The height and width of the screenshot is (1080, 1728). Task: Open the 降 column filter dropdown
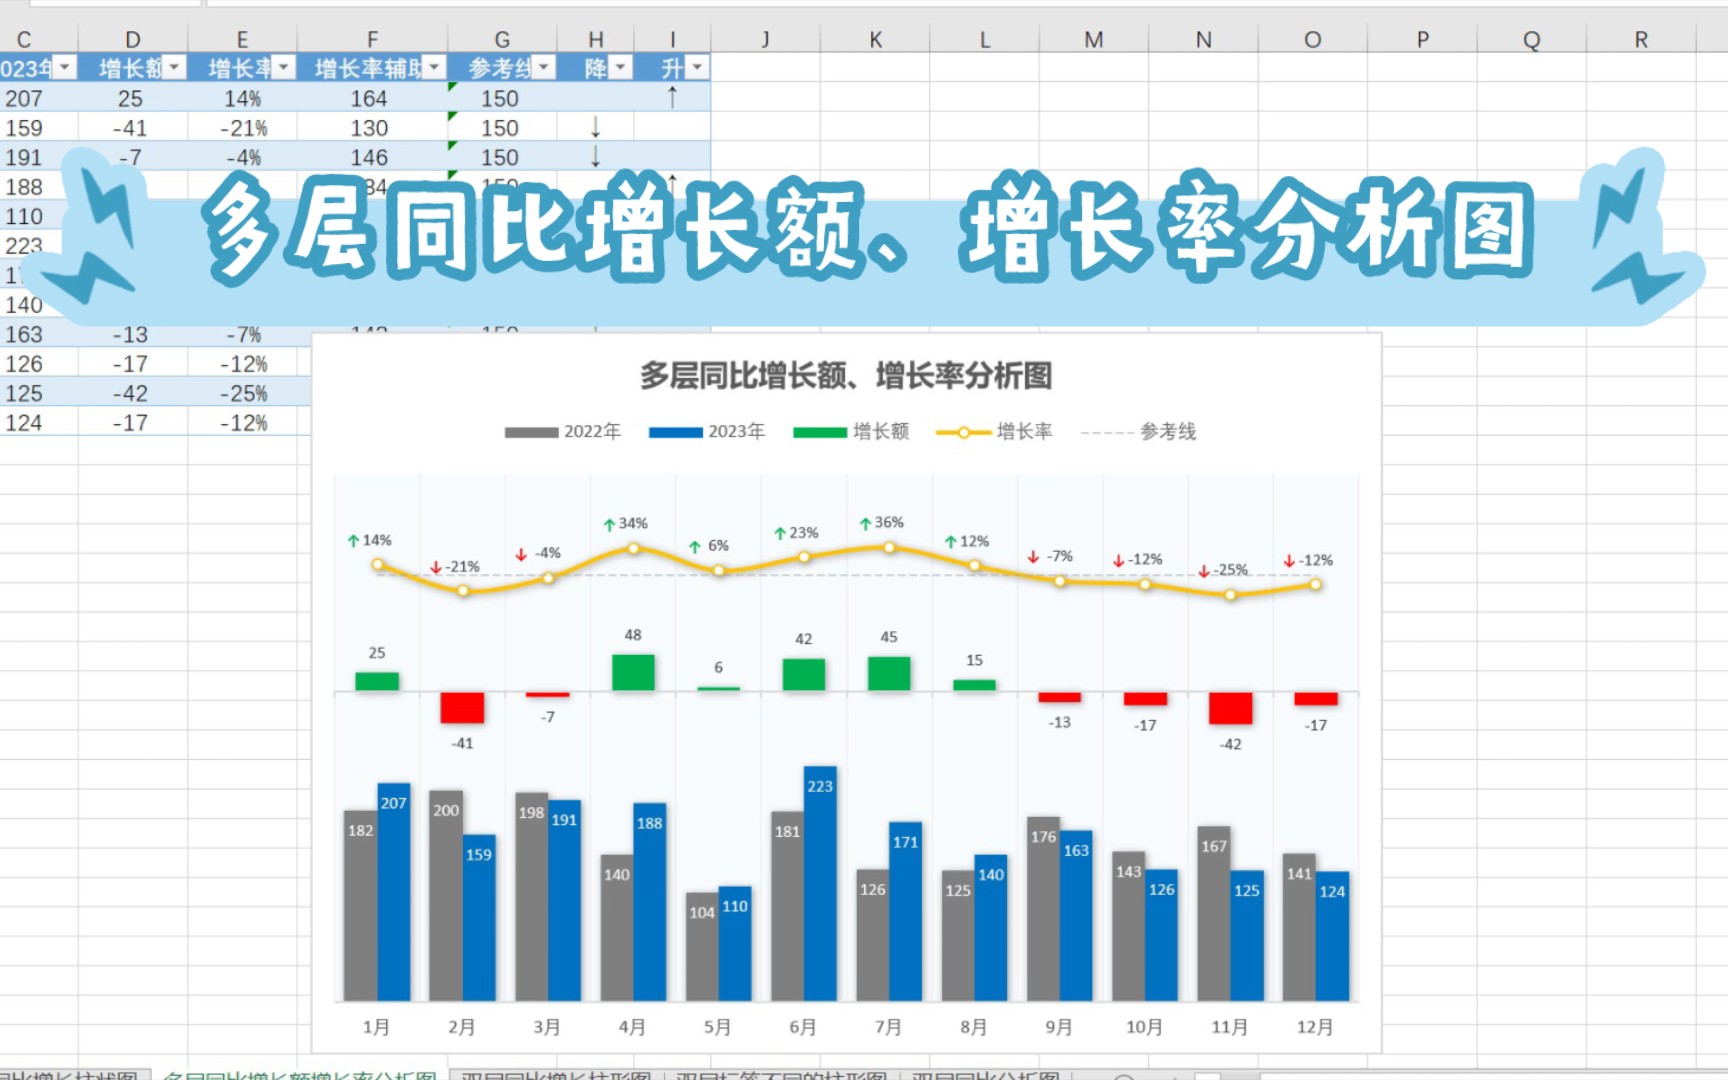tap(620, 68)
